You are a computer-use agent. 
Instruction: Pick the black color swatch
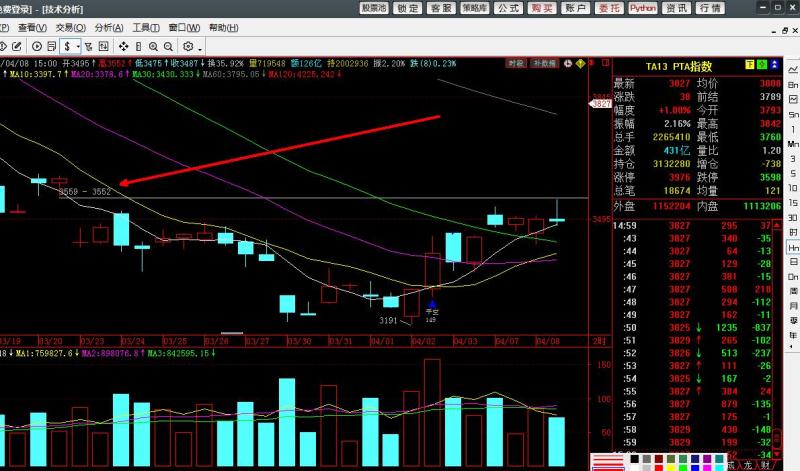(x=634, y=459)
